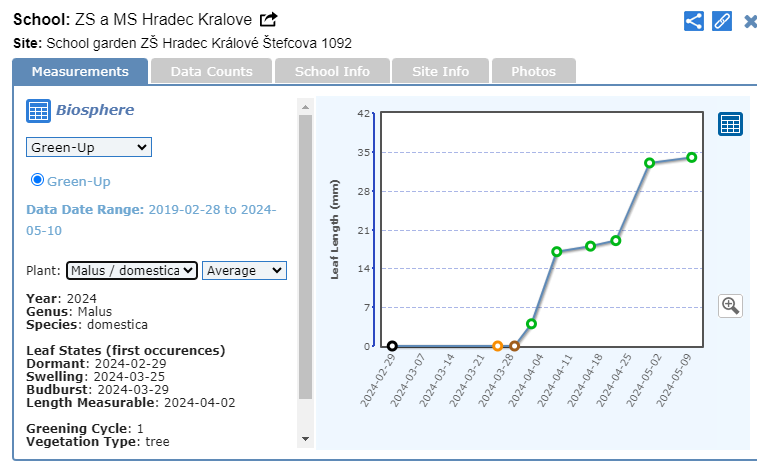The height and width of the screenshot is (465, 757).
Task: Click the orange swelling data point marker
Action: (497, 346)
